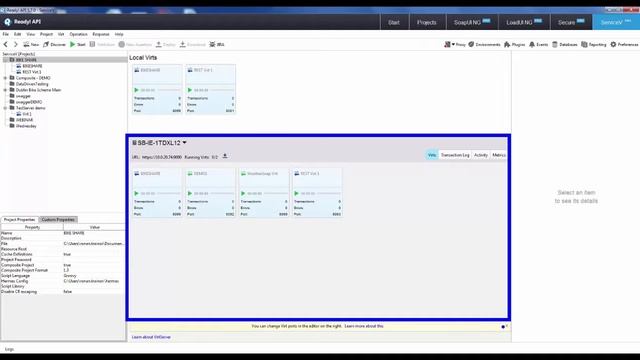640x360 pixels.
Task: Go back with the left arrow toolbar icon
Action: pyautogui.click(x=6, y=44)
